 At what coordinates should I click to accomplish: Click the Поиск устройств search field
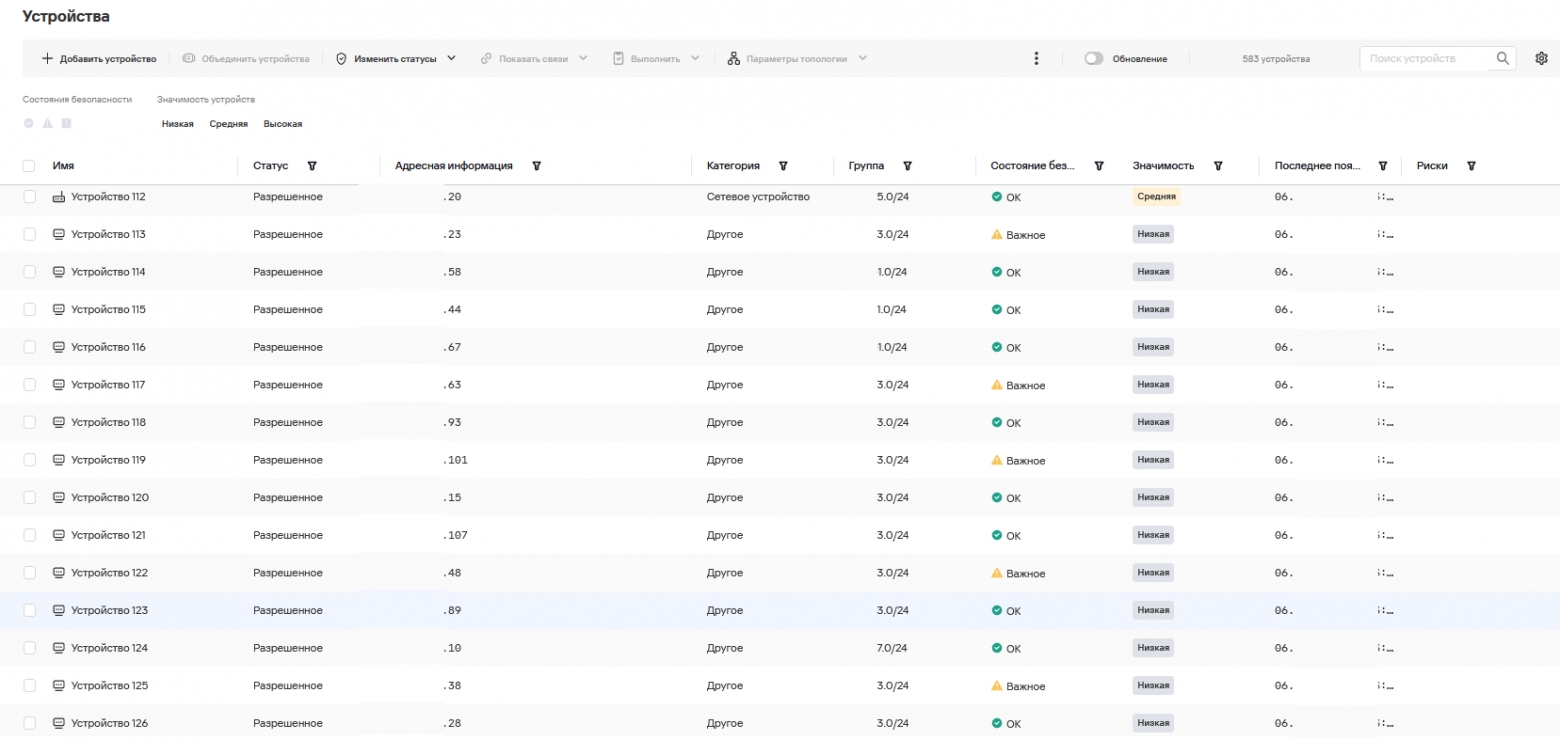pyautogui.click(x=1427, y=59)
